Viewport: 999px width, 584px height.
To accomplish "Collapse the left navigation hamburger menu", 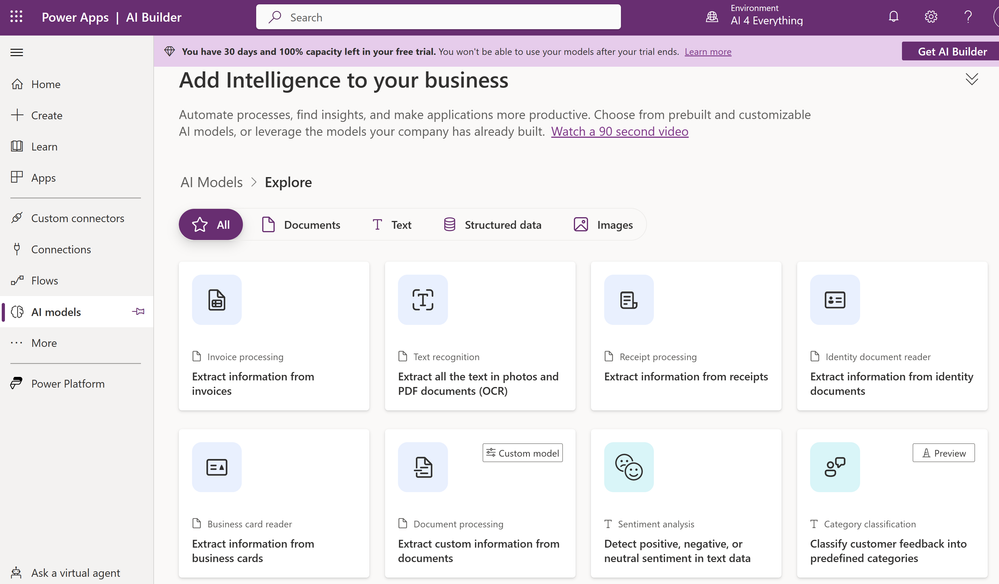I will click(x=17, y=52).
